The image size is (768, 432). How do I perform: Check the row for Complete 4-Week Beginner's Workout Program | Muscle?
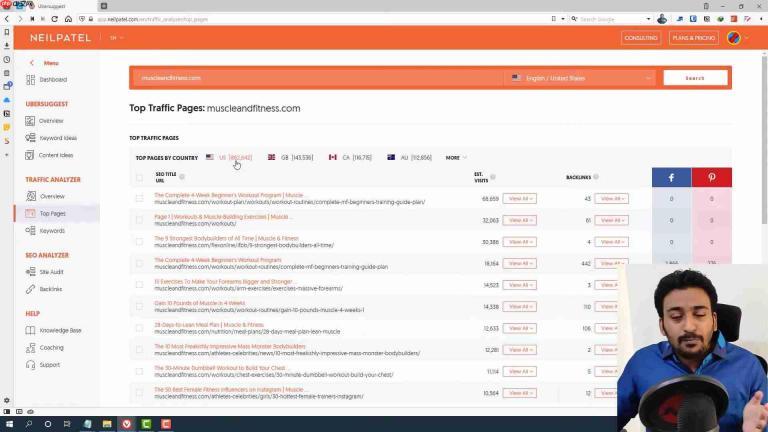click(x=140, y=198)
